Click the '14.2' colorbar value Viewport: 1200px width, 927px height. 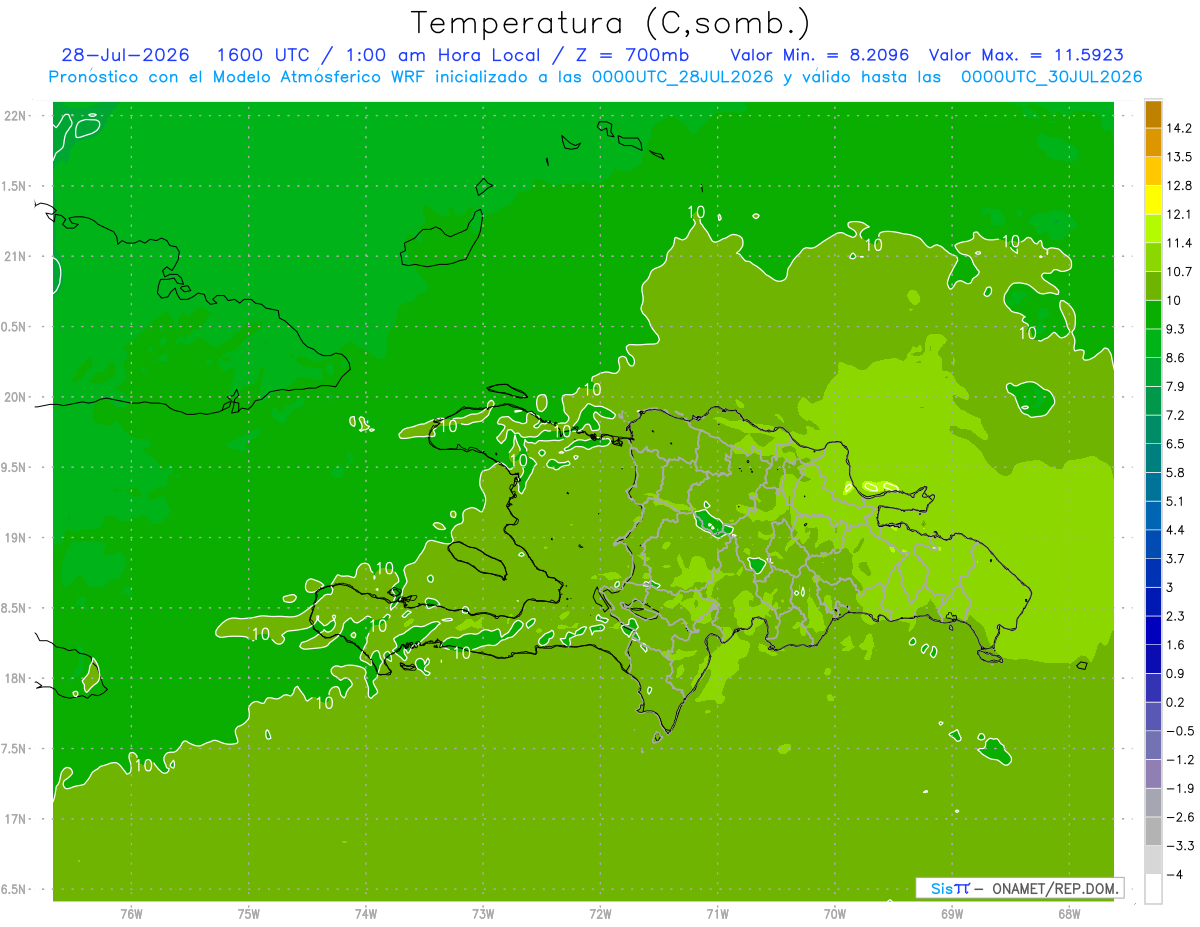(1178, 128)
